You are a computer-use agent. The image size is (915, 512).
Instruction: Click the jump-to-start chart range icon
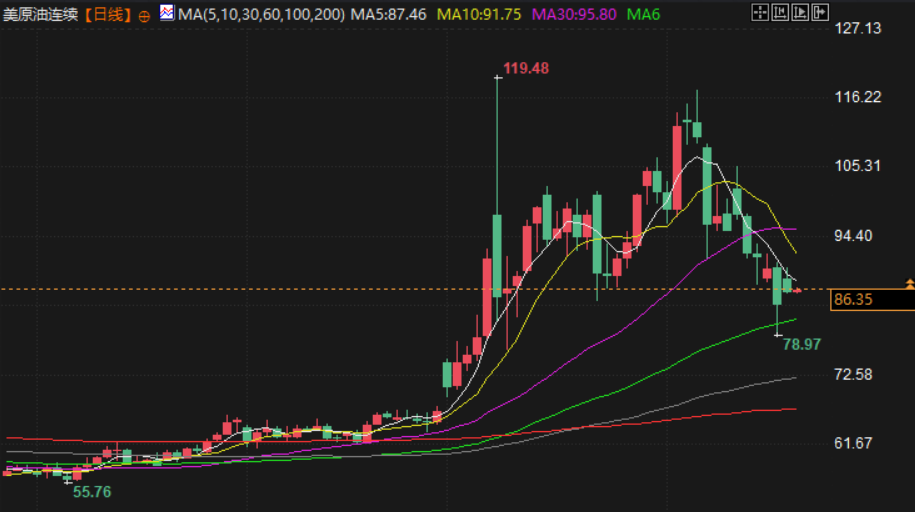click(x=780, y=12)
